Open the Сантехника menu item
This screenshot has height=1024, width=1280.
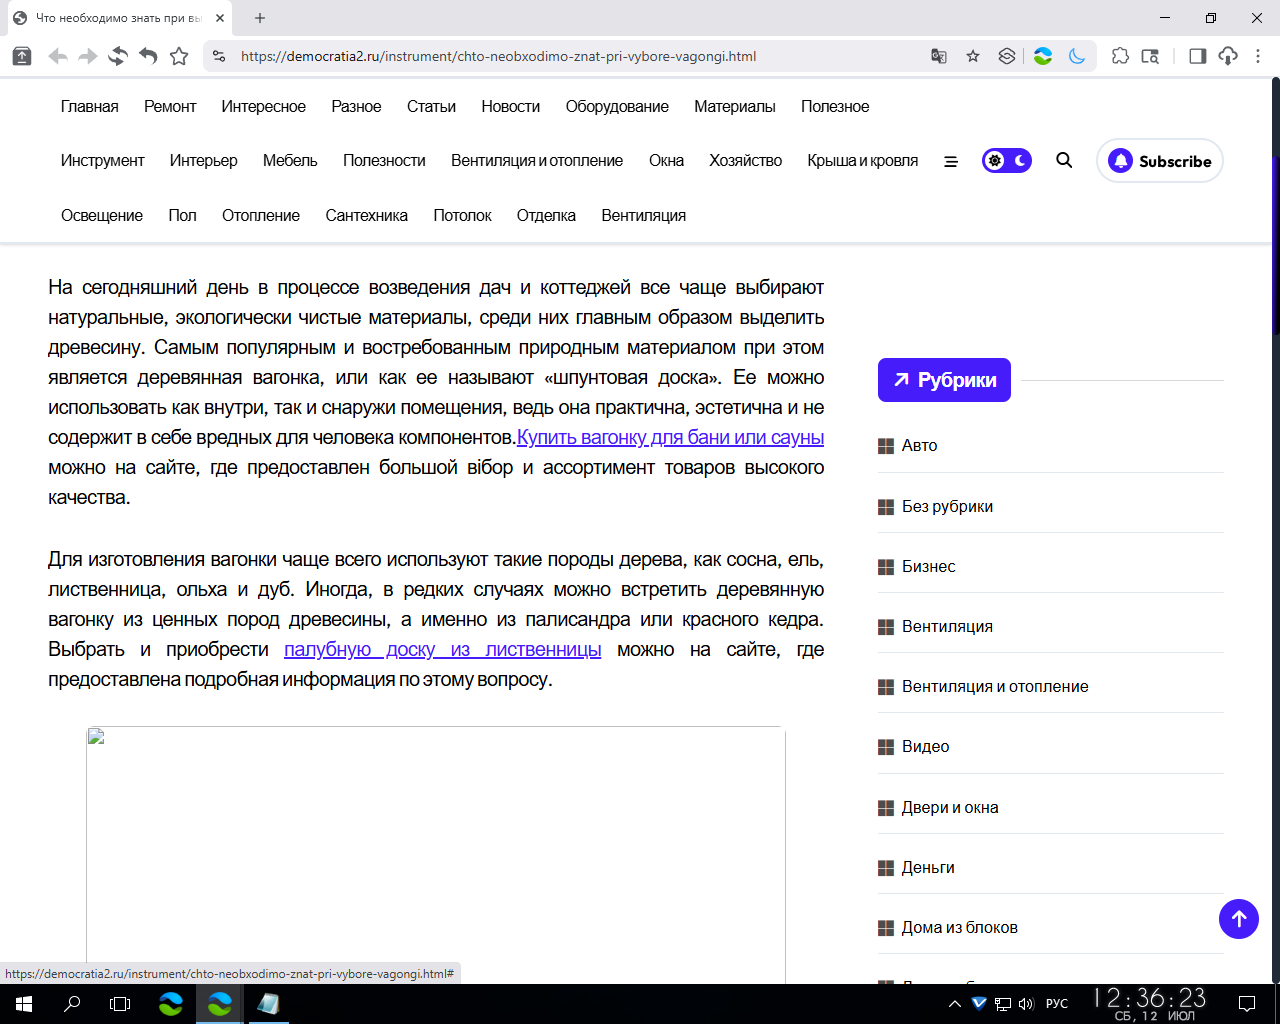367,215
